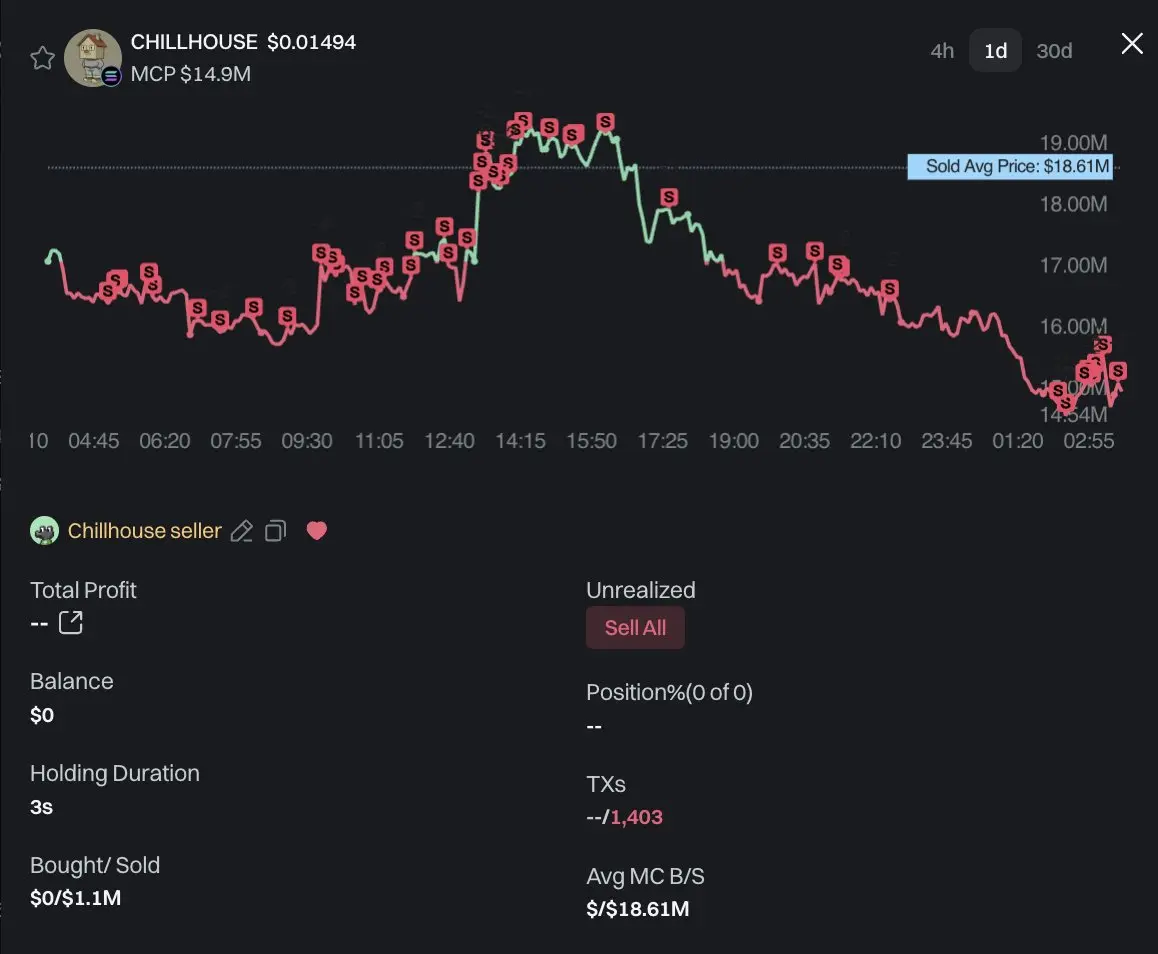The image size is (1158, 954).
Task: Click the sell marker above 22:10
Action: (x=890, y=289)
